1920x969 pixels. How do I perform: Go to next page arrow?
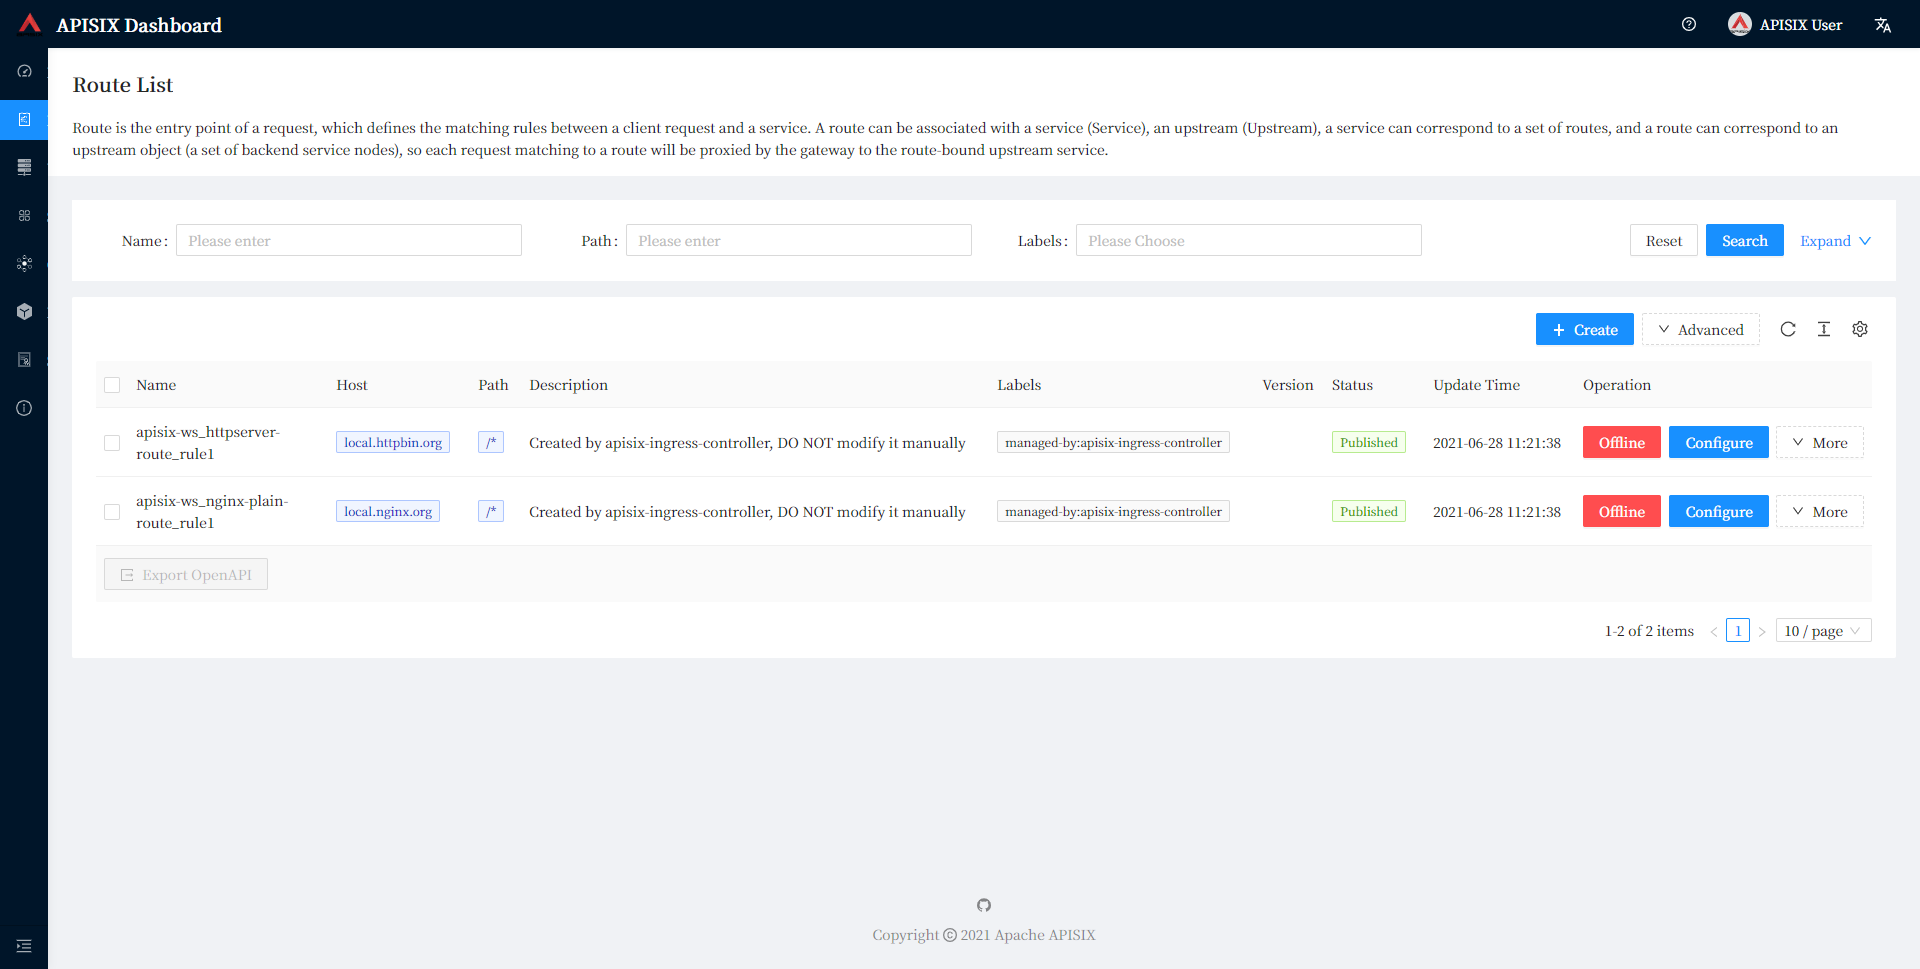coord(1762,631)
